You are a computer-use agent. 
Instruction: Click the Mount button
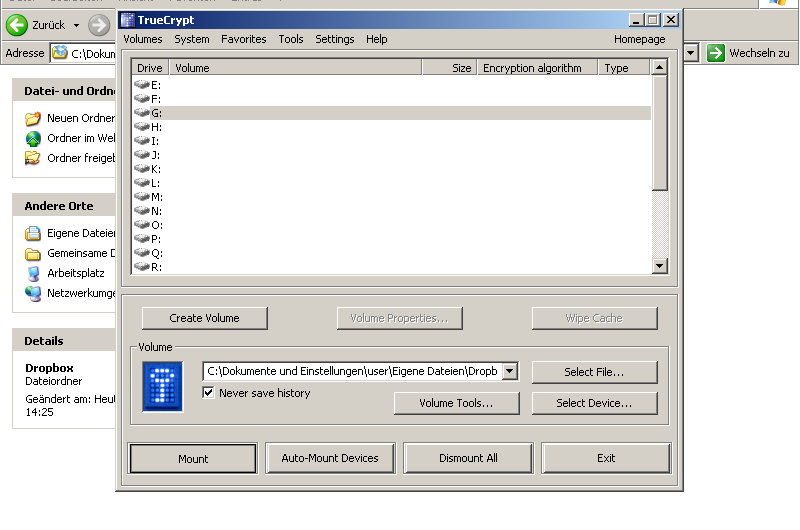point(193,459)
